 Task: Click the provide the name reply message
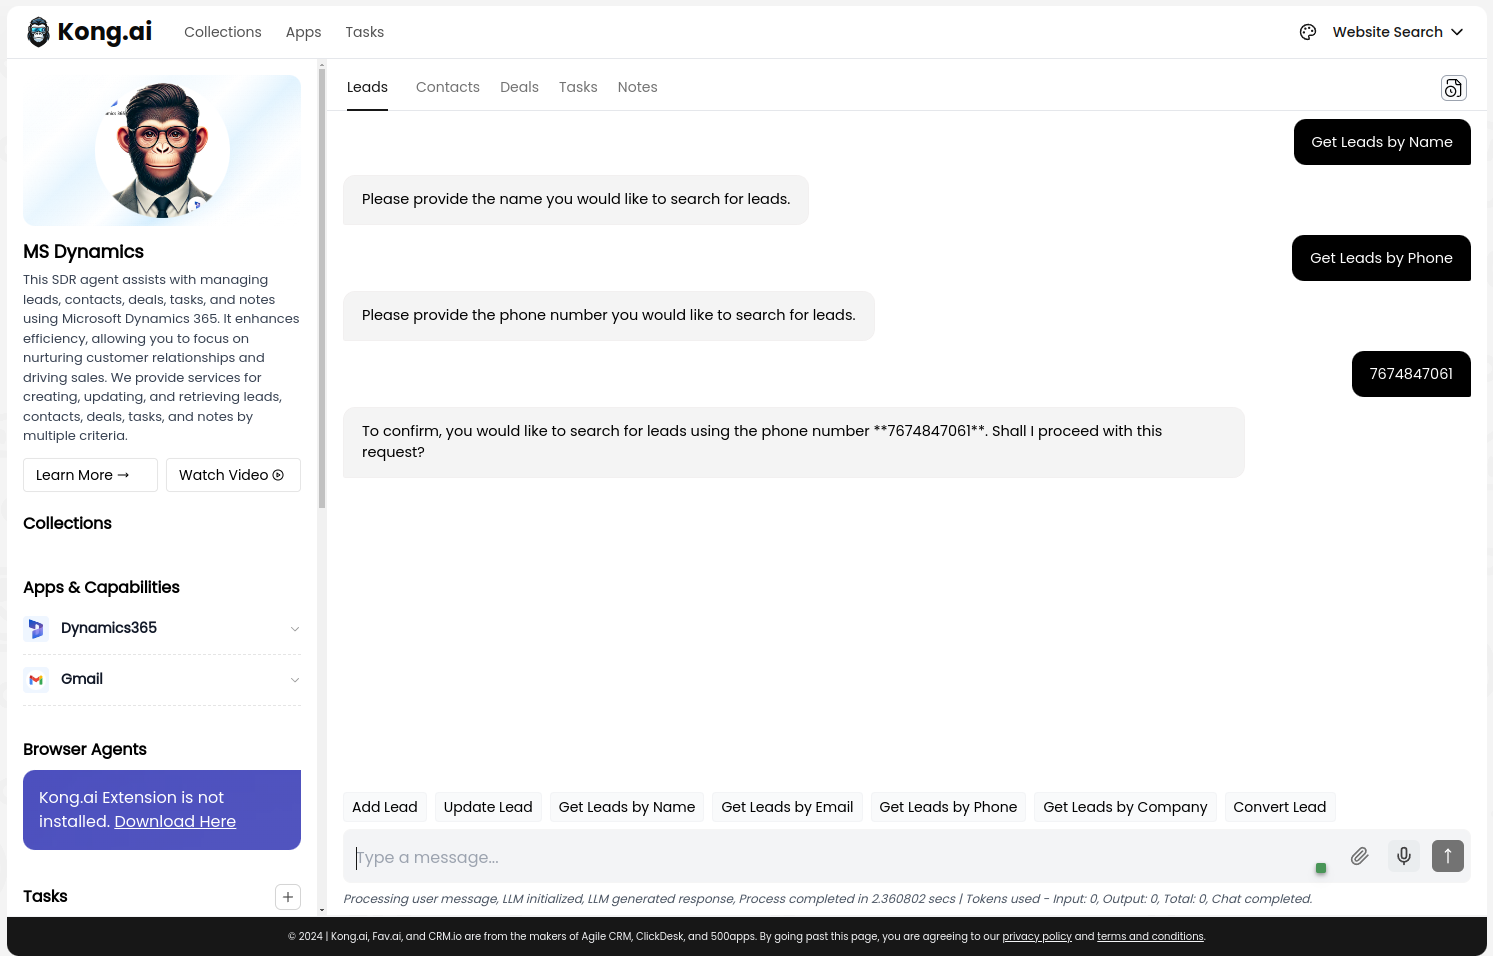pyautogui.click(x=576, y=200)
